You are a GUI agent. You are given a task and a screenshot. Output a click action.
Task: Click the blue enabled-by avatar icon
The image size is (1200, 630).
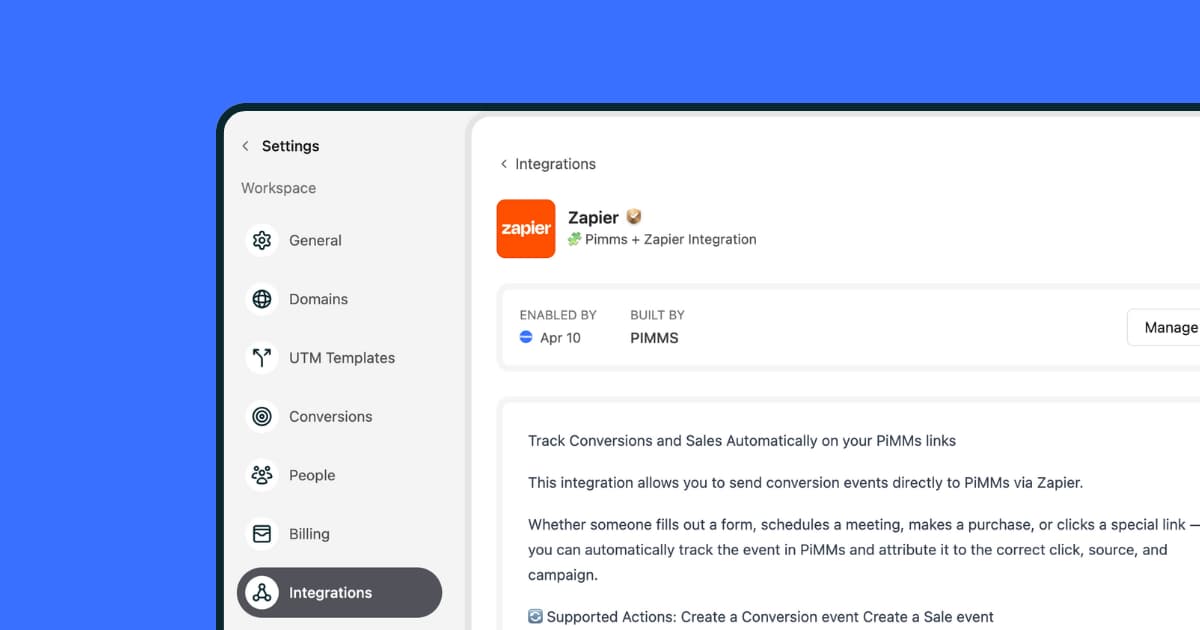point(525,338)
